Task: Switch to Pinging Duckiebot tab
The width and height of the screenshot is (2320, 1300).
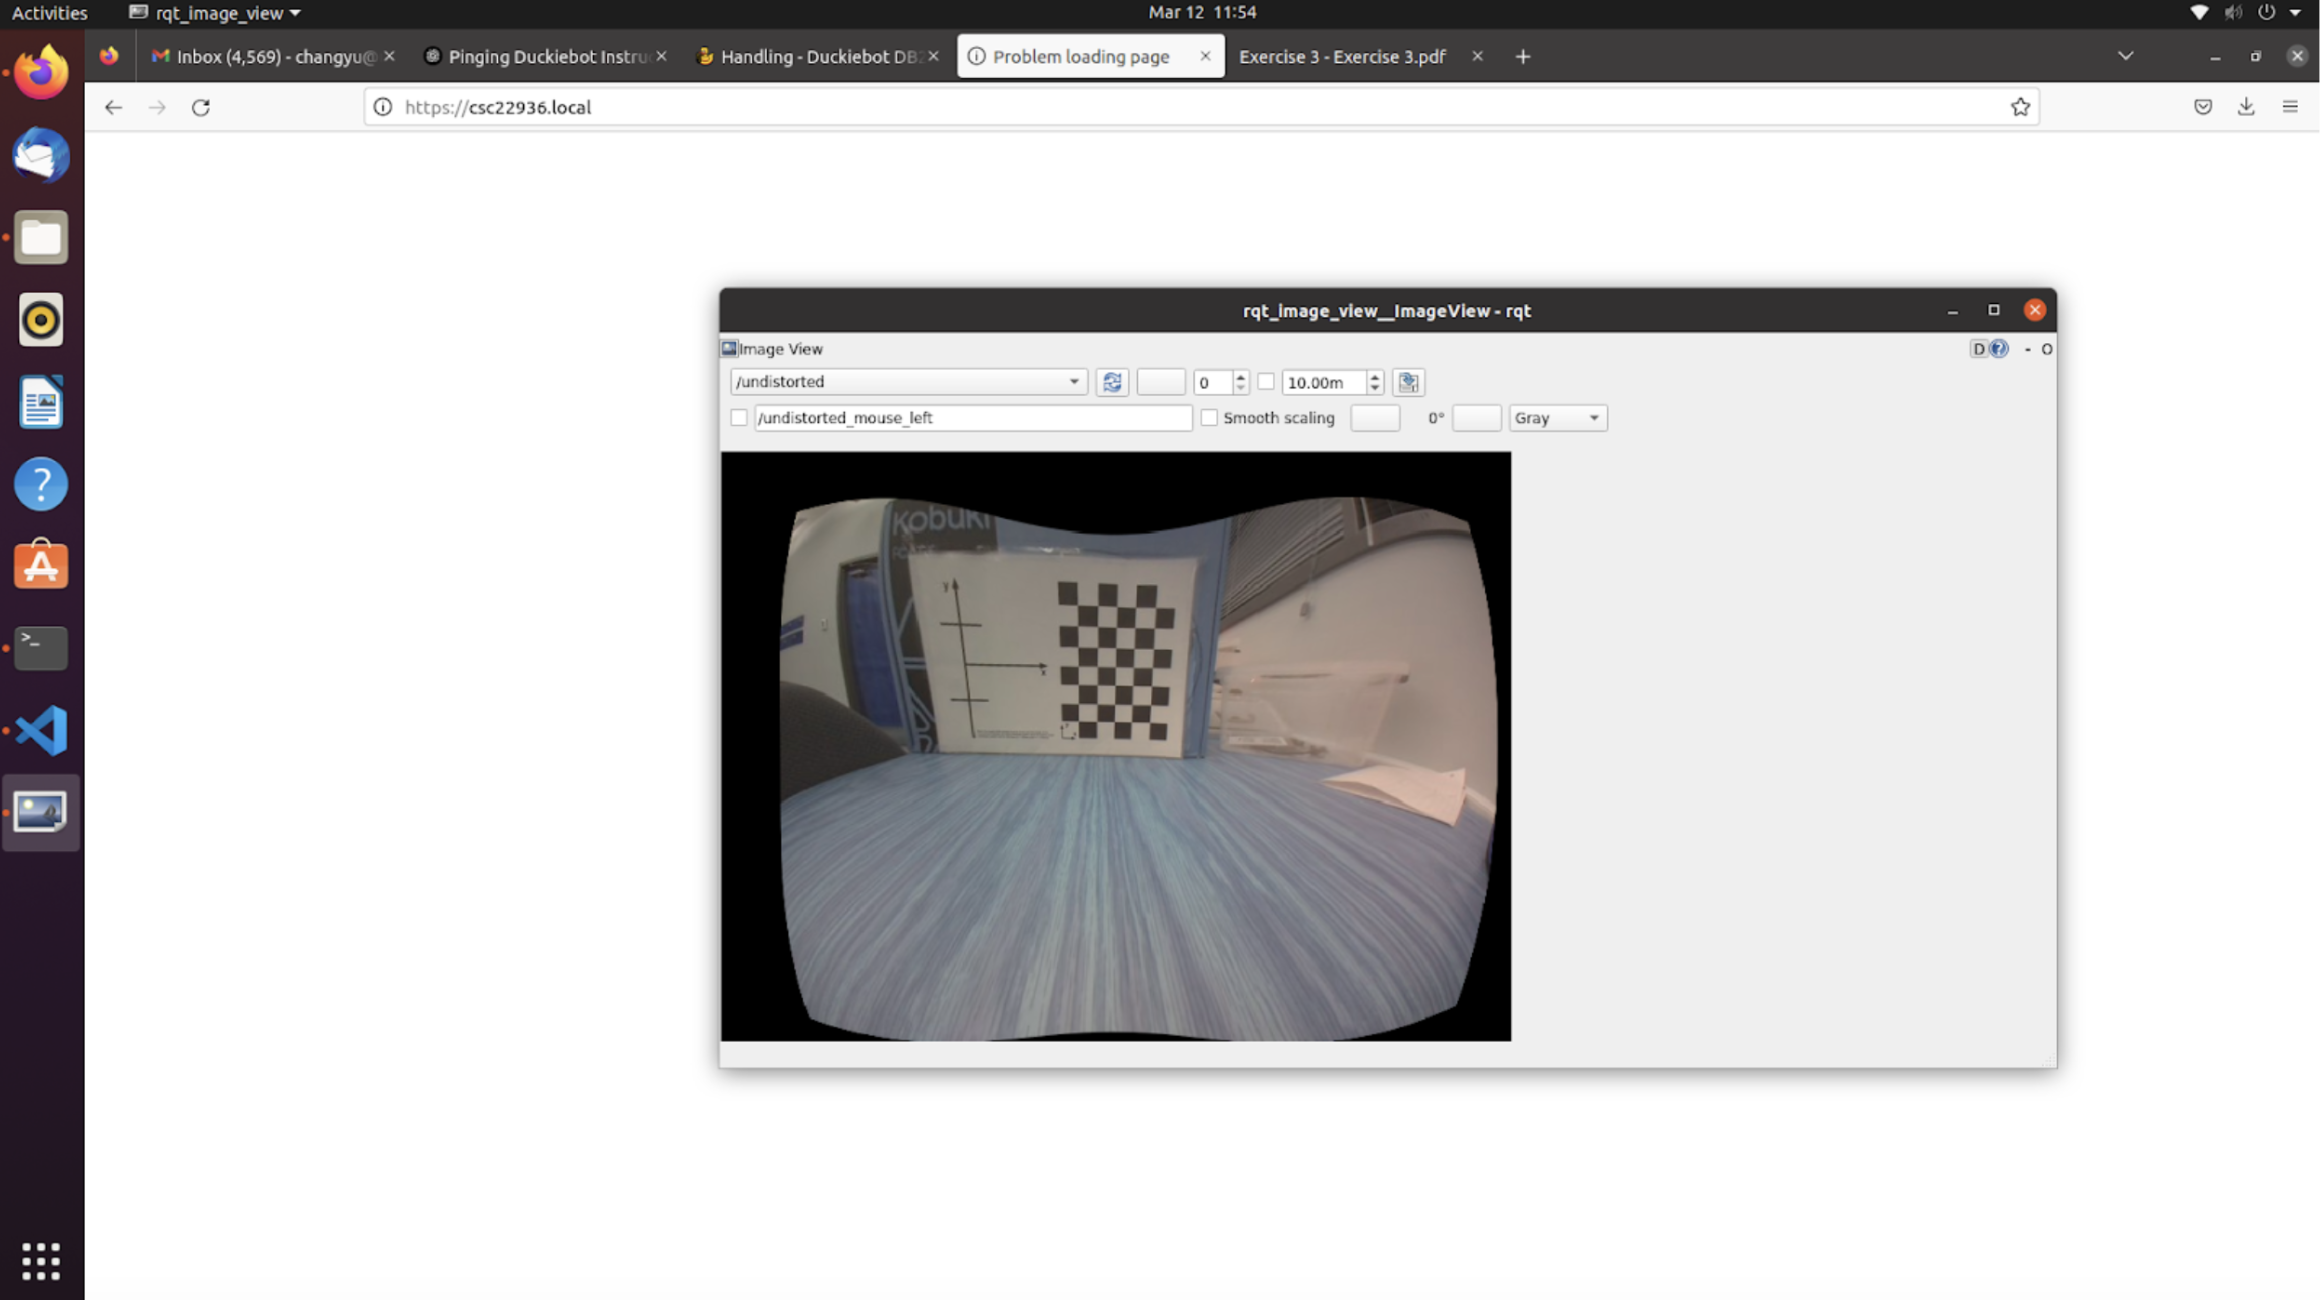Action: [x=546, y=57]
